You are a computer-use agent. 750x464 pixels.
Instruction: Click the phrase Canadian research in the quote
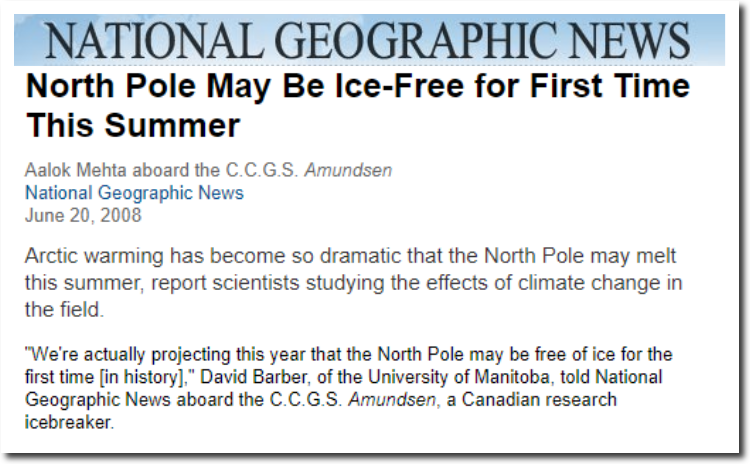coord(539,399)
